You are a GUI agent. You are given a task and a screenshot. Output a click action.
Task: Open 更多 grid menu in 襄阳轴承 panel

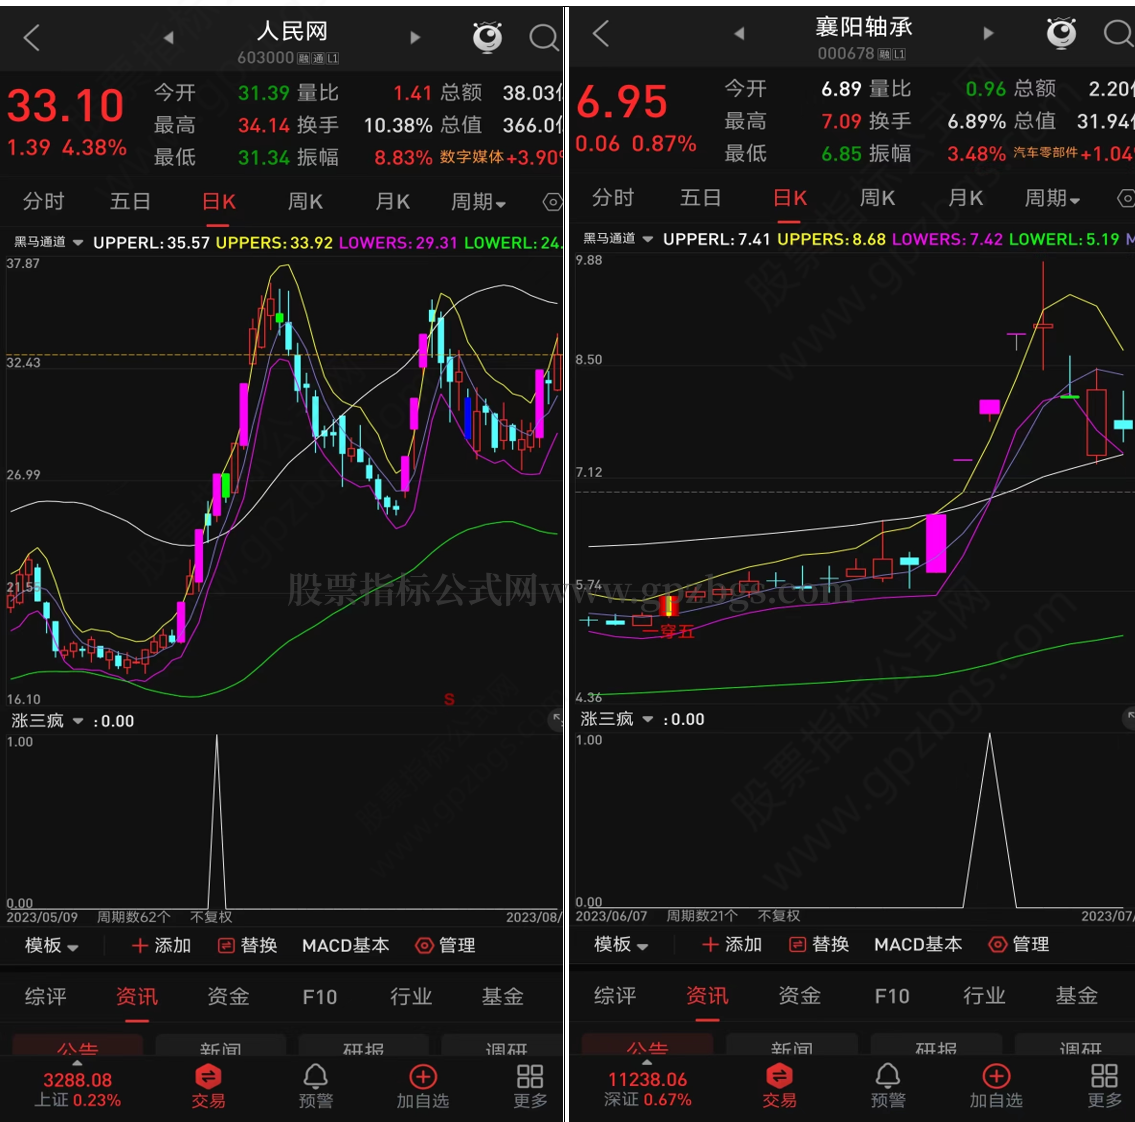click(1105, 1086)
